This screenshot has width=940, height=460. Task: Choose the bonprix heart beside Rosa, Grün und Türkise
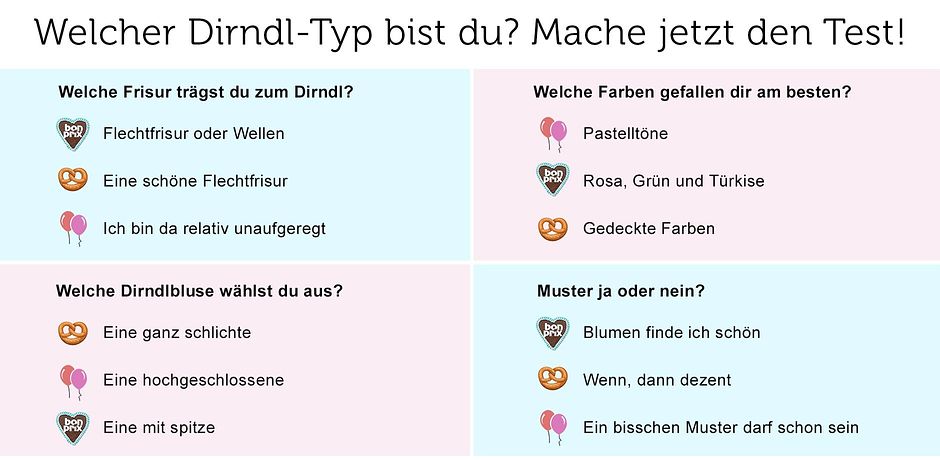tap(553, 179)
